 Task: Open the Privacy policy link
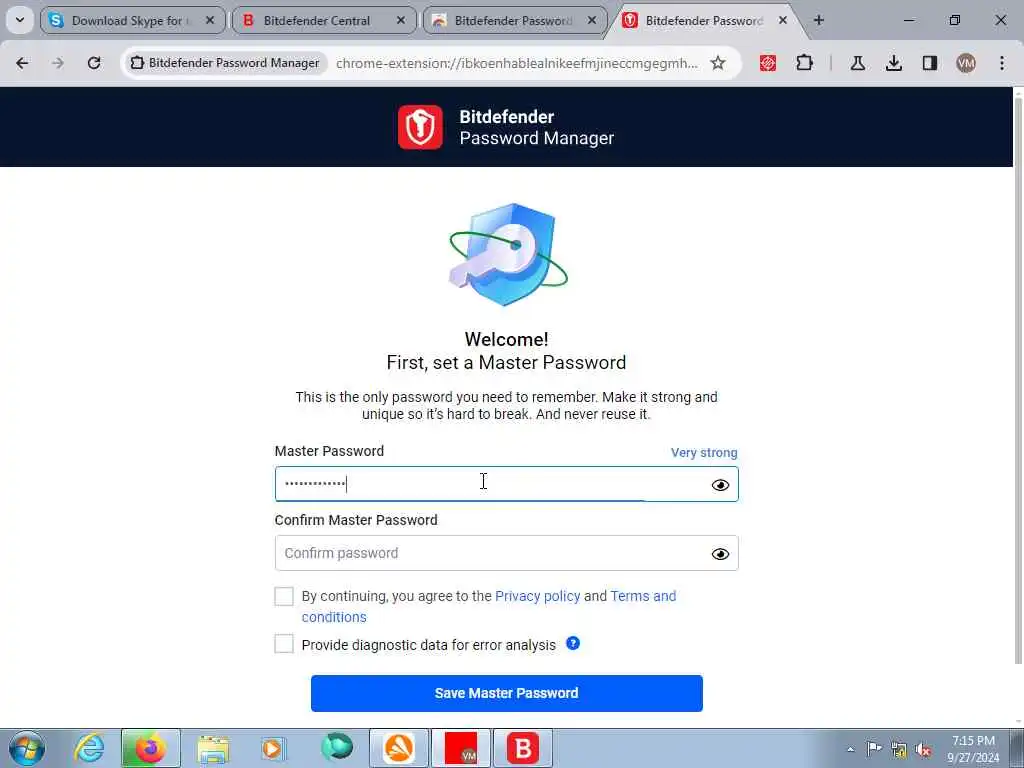(x=537, y=596)
